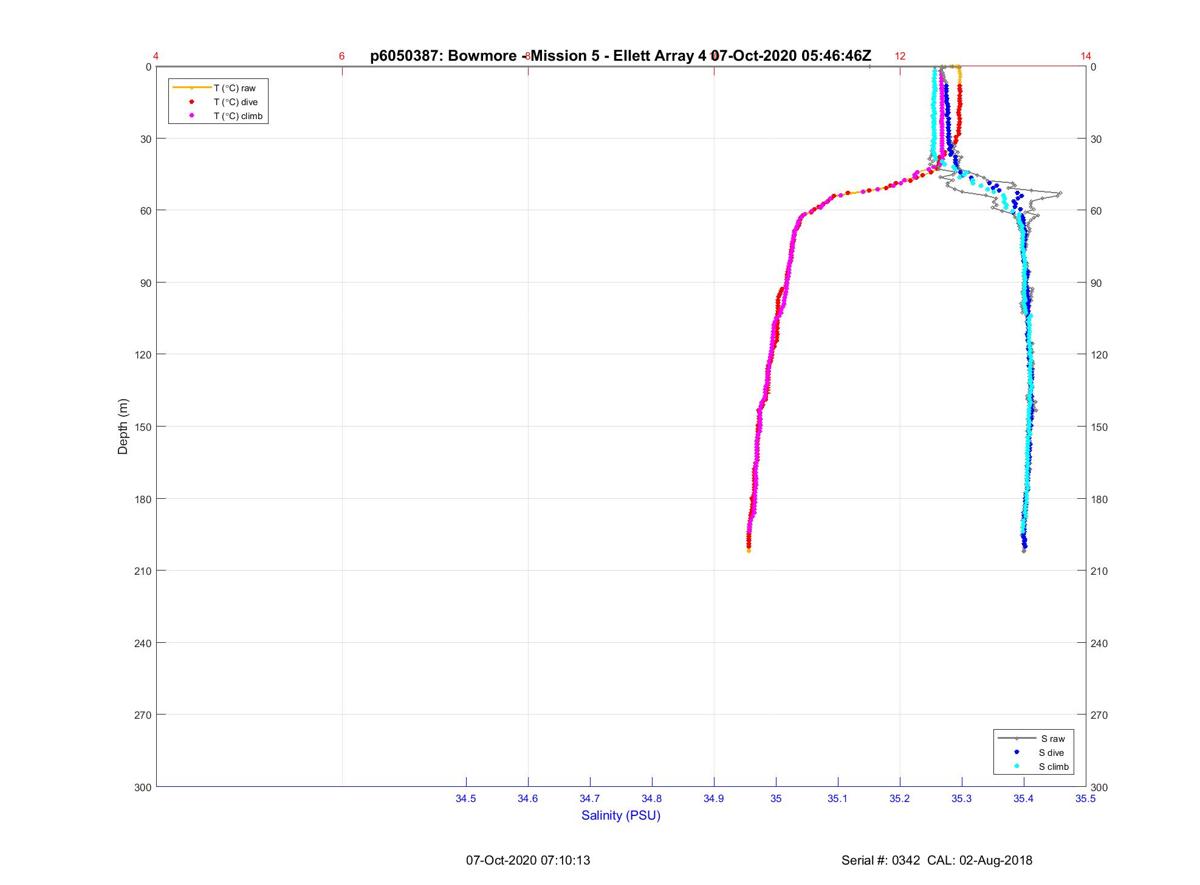The image size is (1200, 885).
Task: Select the 35 salinity tick label
Action: coord(776,799)
